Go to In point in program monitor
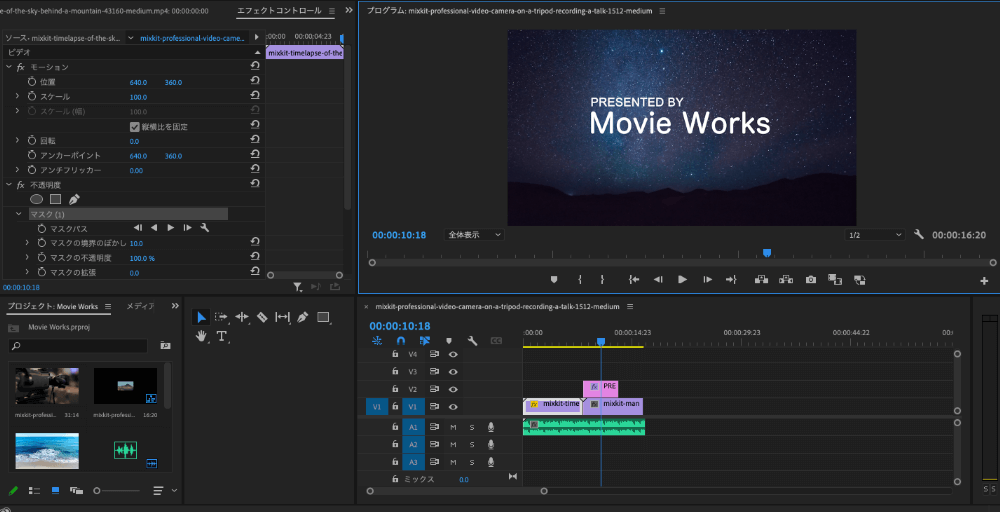The width and height of the screenshot is (1000, 512). [x=634, y=279]
